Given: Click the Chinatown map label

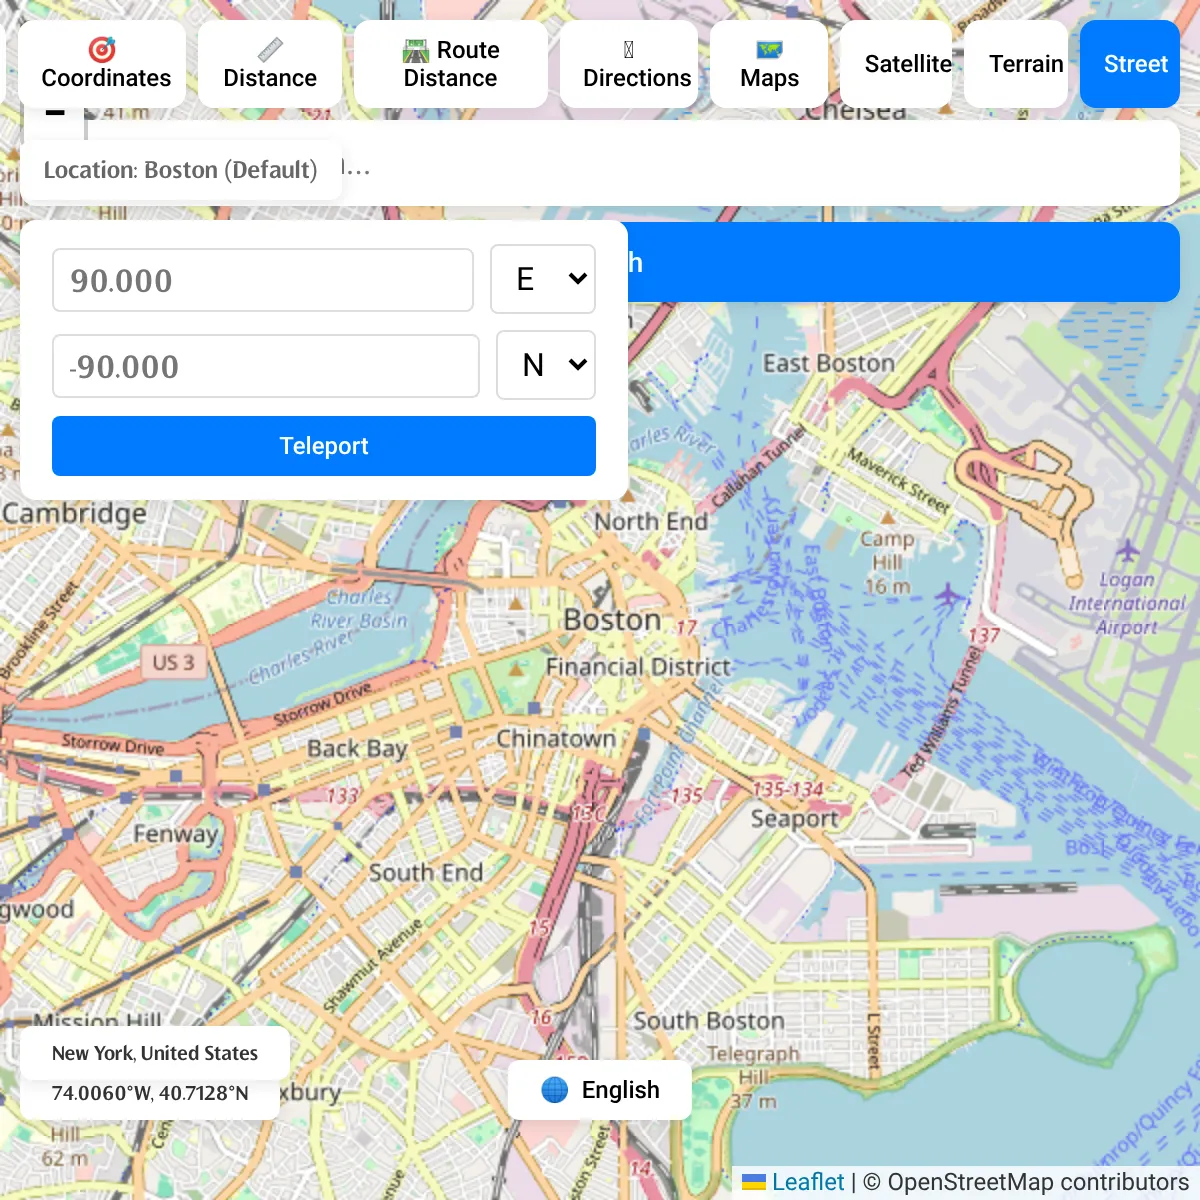Looking at the screenshot, I should [556, 739].
